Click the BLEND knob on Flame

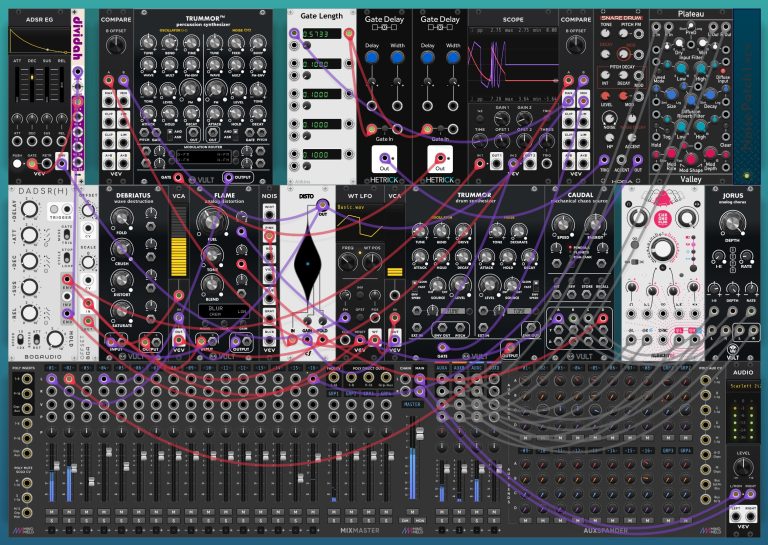211,285
